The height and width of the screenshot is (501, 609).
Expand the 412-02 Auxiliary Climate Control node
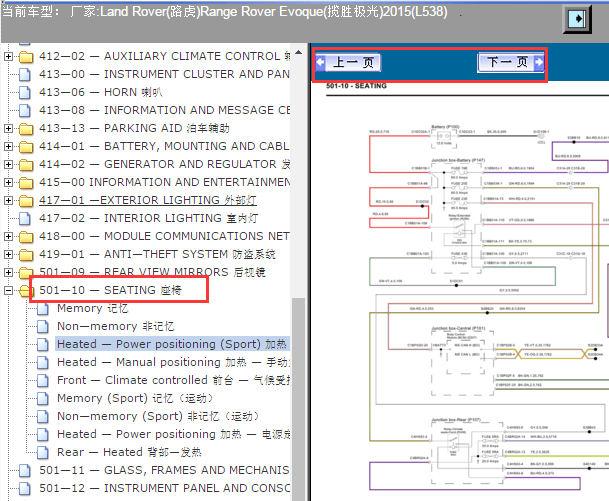point(8,56)
